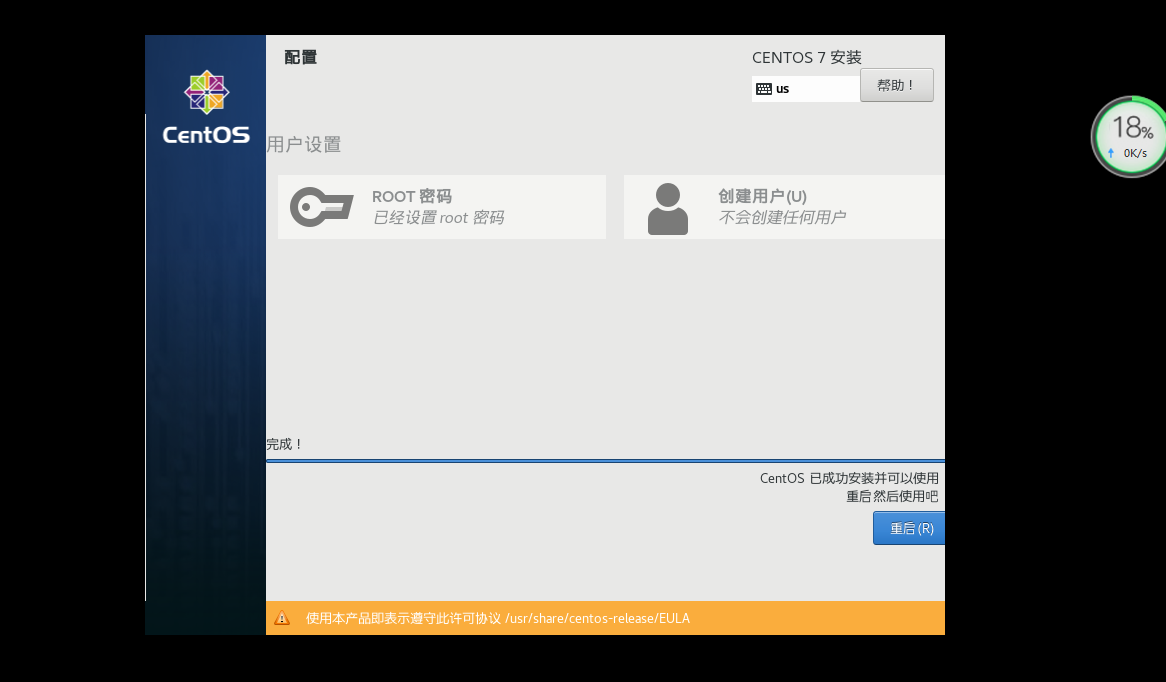
Task: Click the keyboard layout icon
Action: [764, 89]
